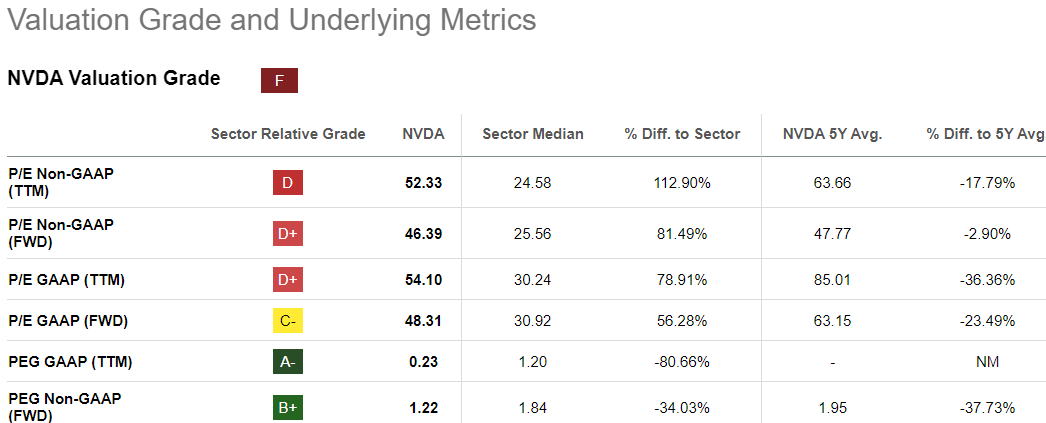Click the yellow C- grade badge

coord(287,321)
